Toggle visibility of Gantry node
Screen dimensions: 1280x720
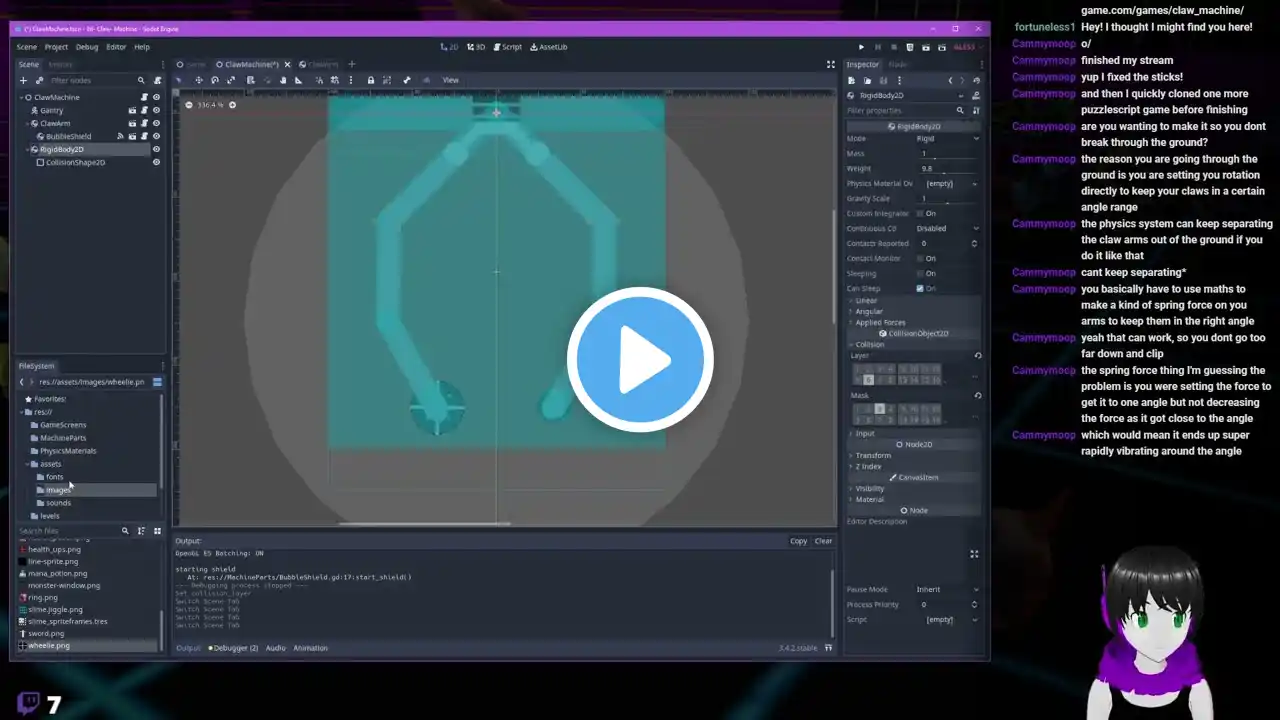[156, 110]
